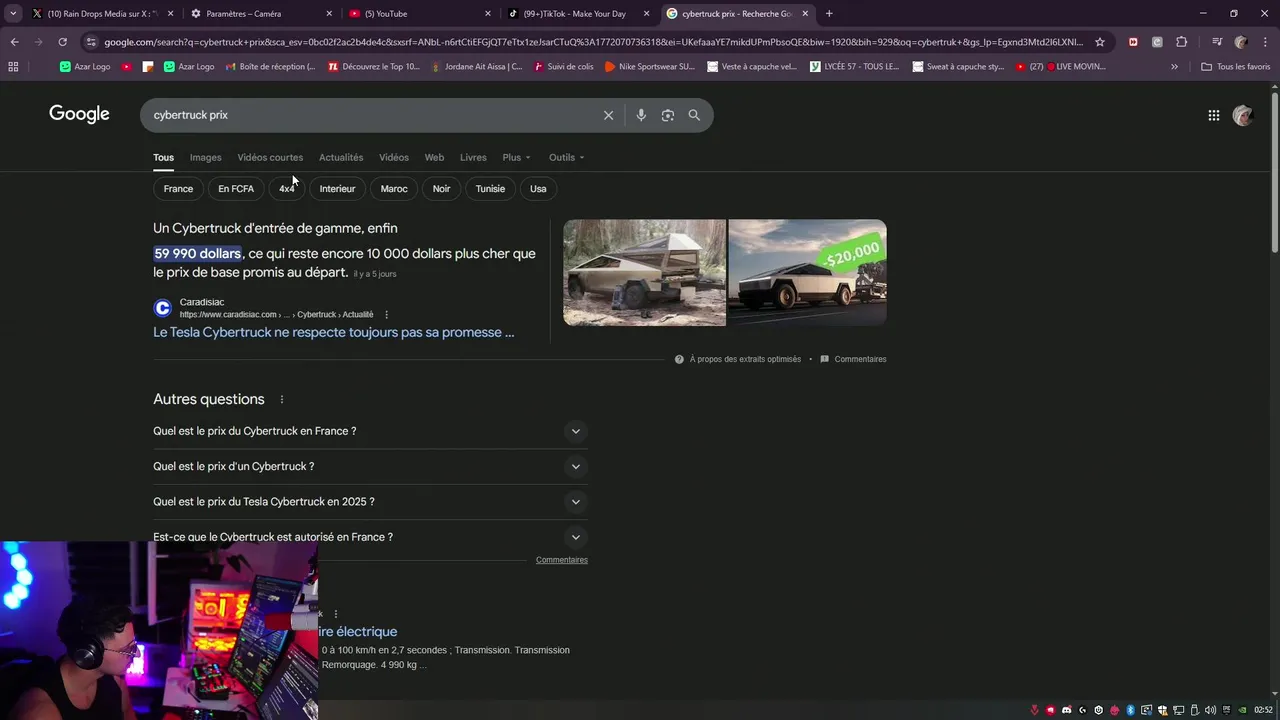
Task: Expand 'Quel est le prix du Tesla Cybertruck en 2025 ?'
Action: pyautogui.click(x=370, y=501)
